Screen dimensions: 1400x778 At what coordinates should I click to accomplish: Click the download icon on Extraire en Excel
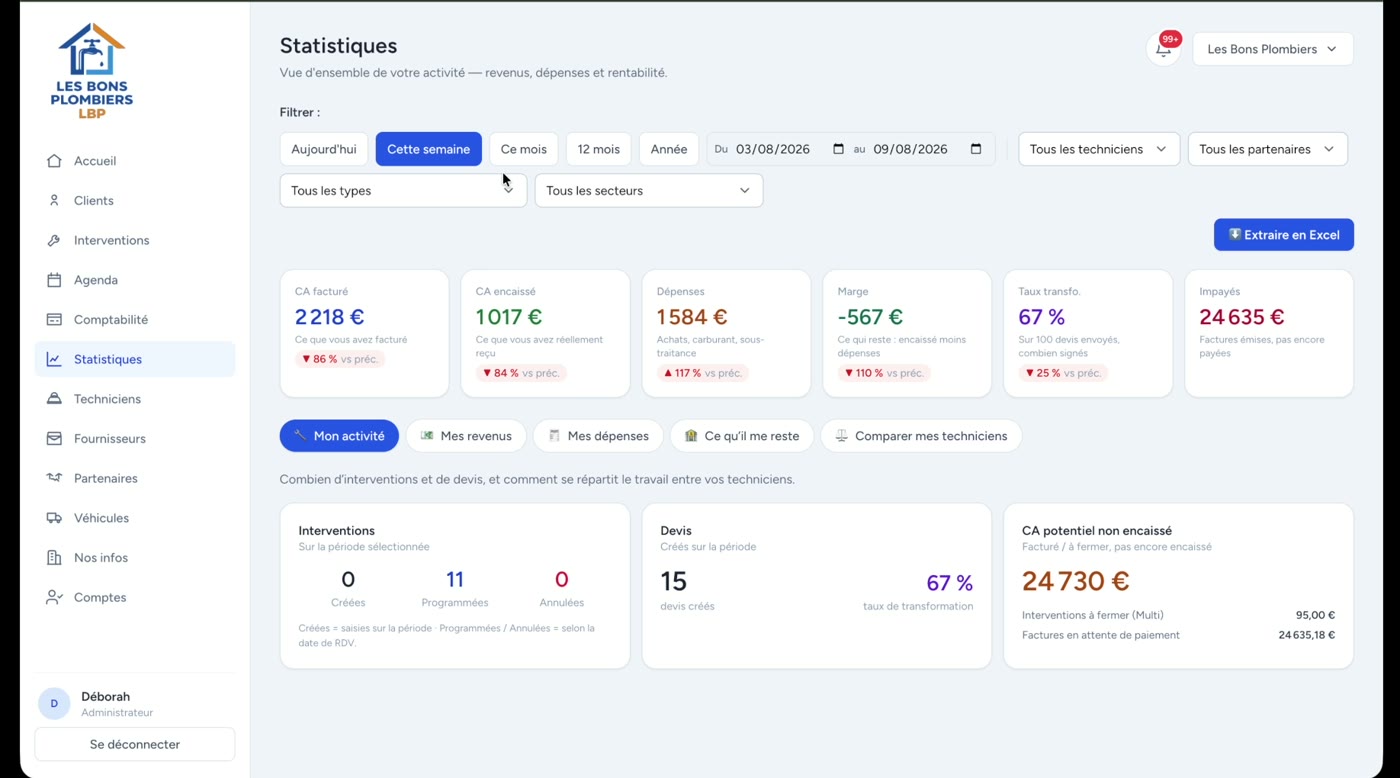[1235, 235]
